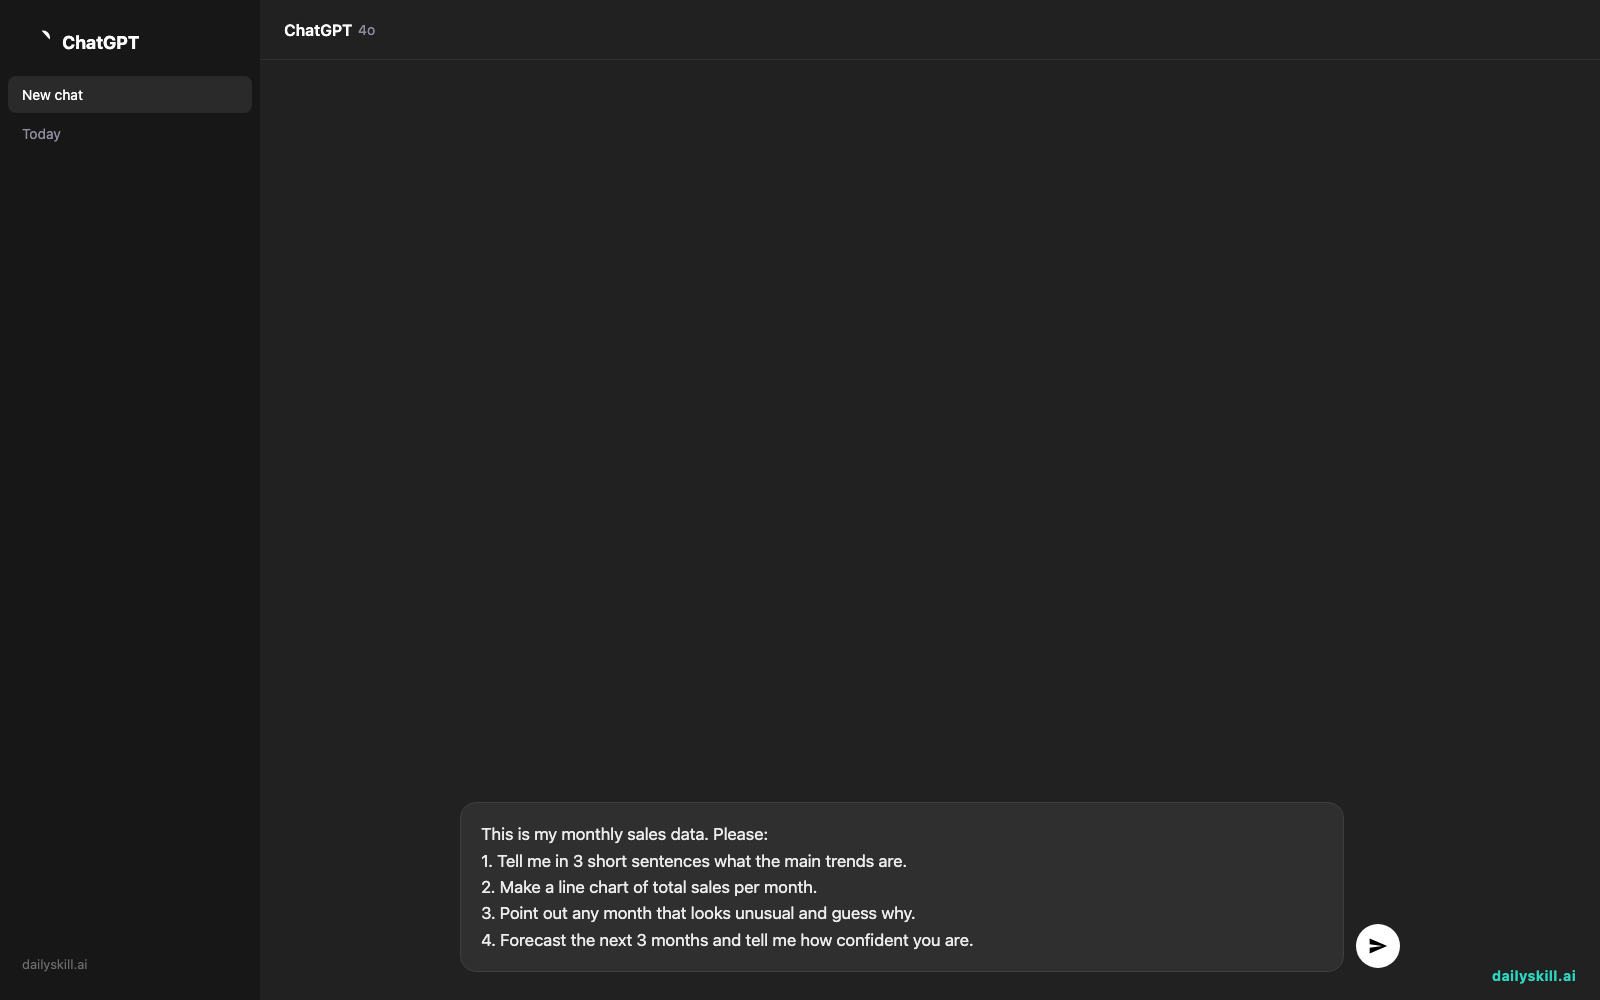Click the sidebar ChatGPT title text
1600x1000 pixels.
(100, 42)
